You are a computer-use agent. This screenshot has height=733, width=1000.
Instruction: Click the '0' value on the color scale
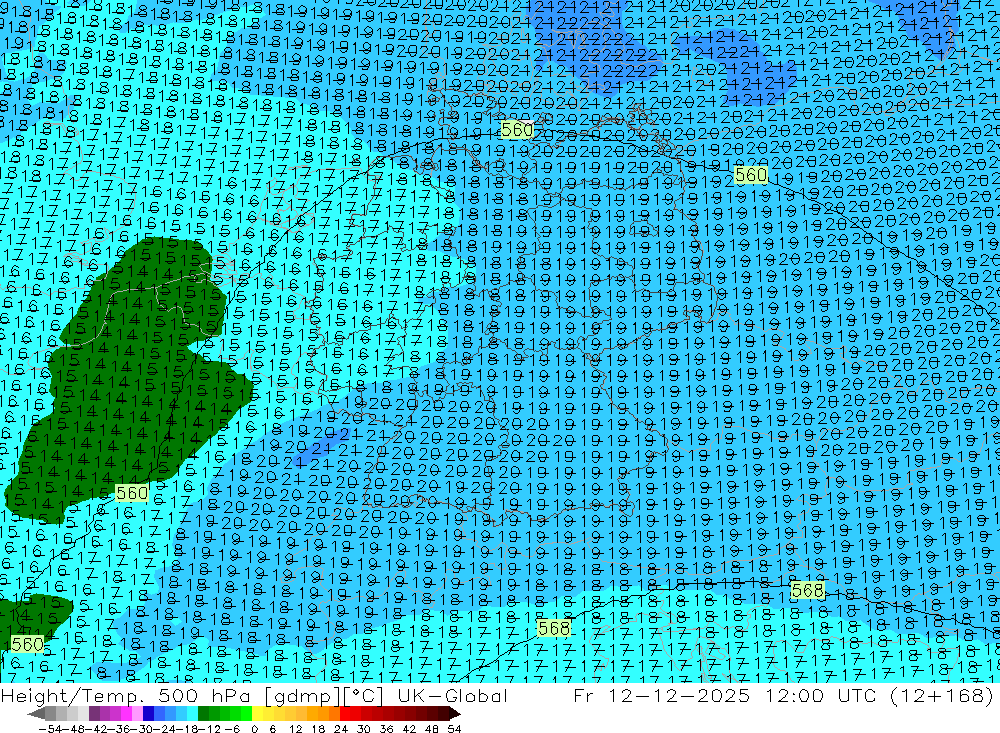pyautogui.click(x=254, y=729)
